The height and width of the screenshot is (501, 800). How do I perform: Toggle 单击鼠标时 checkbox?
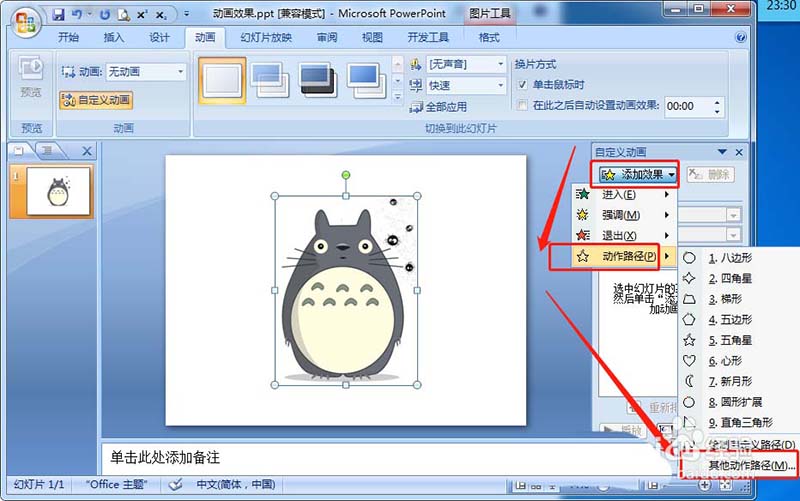click(x=522, y=85)
